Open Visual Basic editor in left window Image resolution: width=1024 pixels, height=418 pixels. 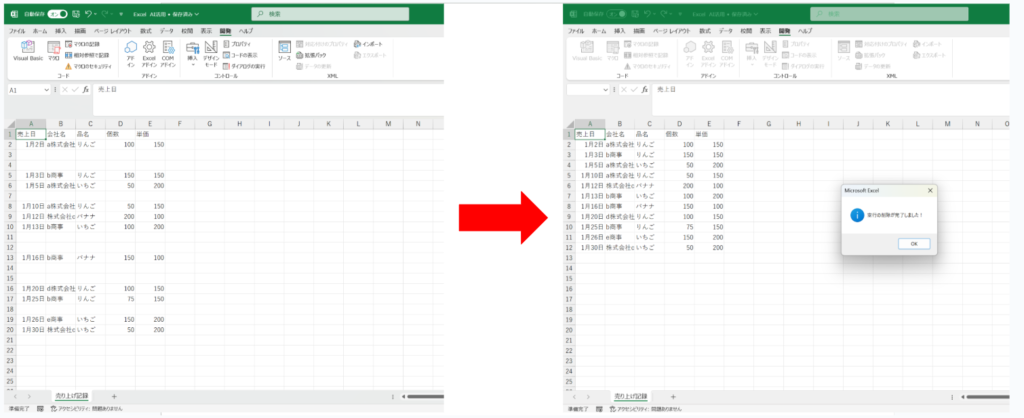[x=27, y=52]
